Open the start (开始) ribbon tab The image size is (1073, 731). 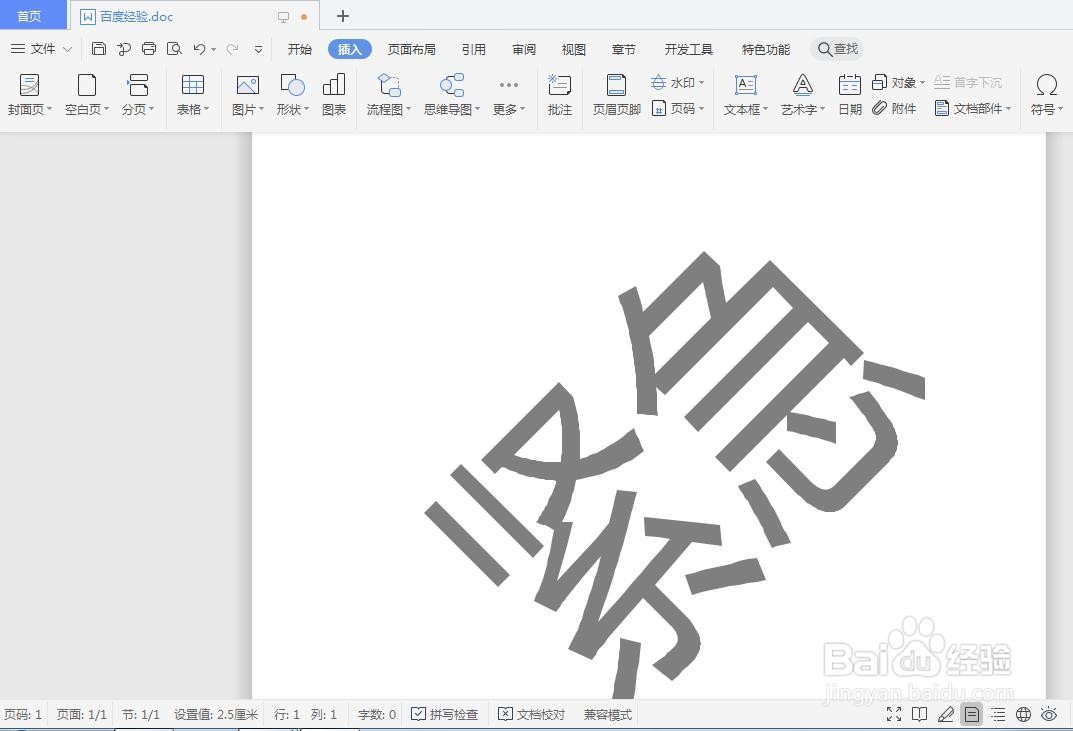click(299, 49)
